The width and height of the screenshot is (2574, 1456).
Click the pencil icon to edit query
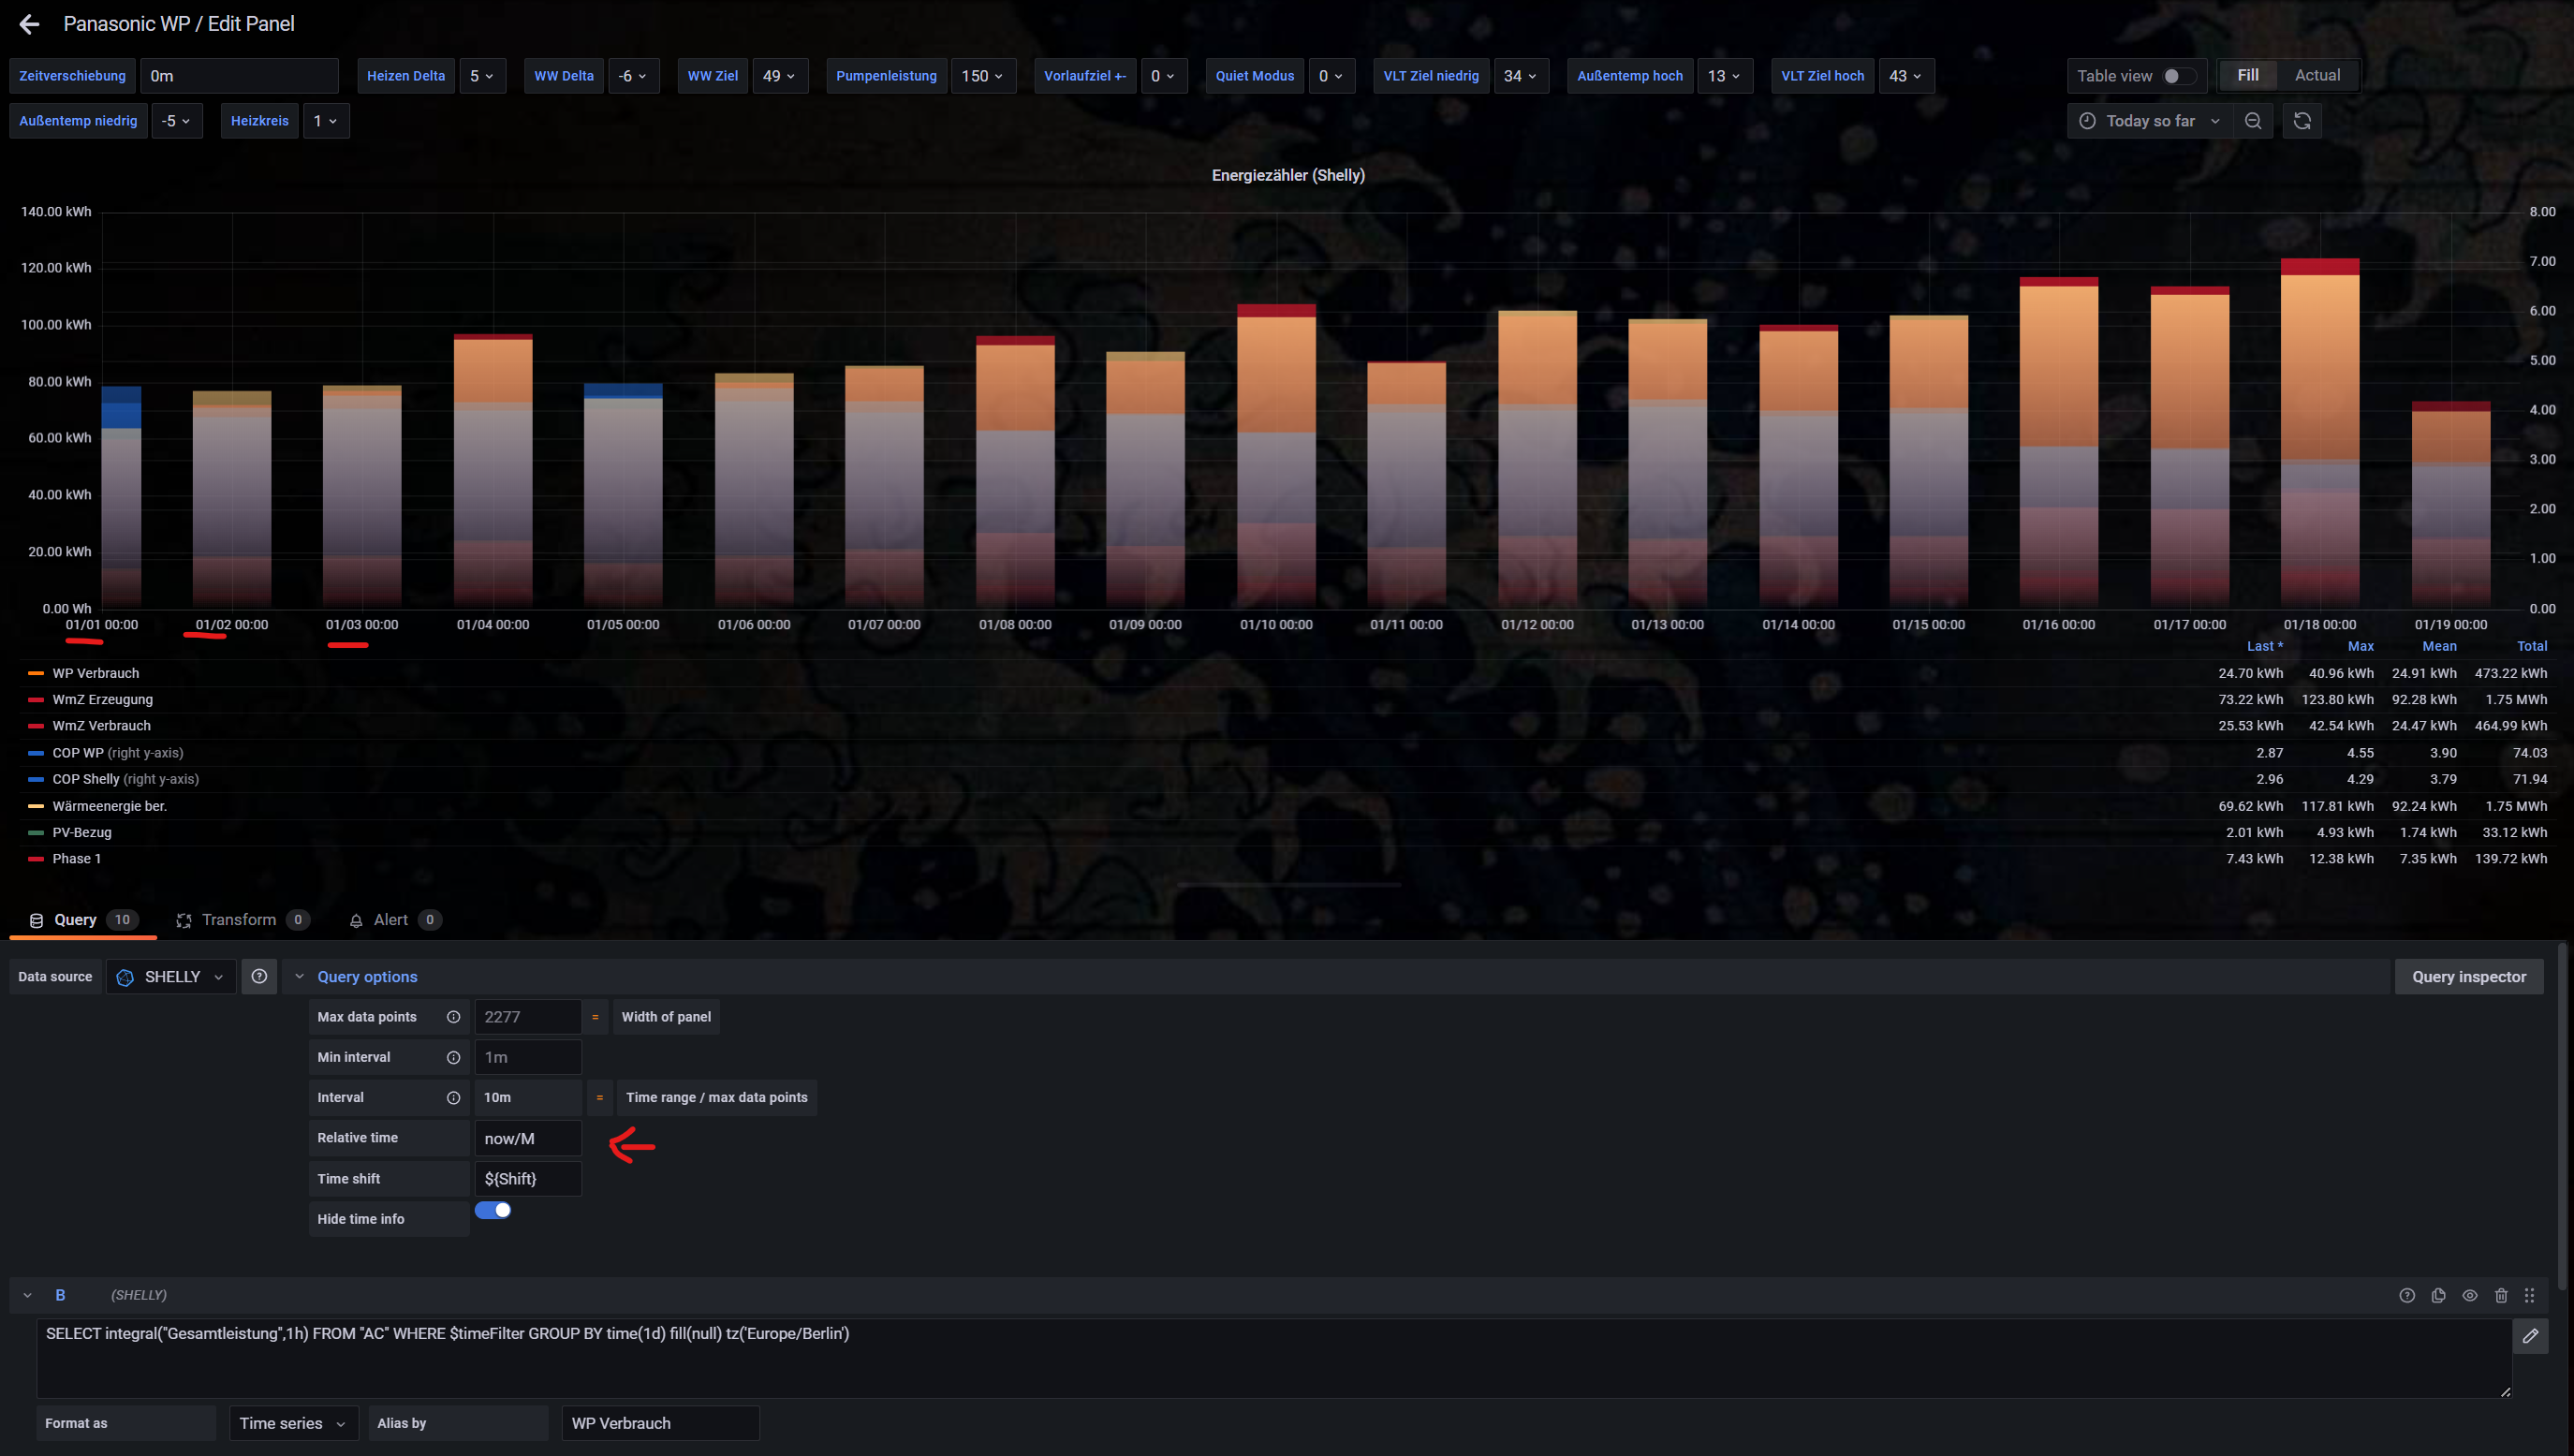2530,1336
